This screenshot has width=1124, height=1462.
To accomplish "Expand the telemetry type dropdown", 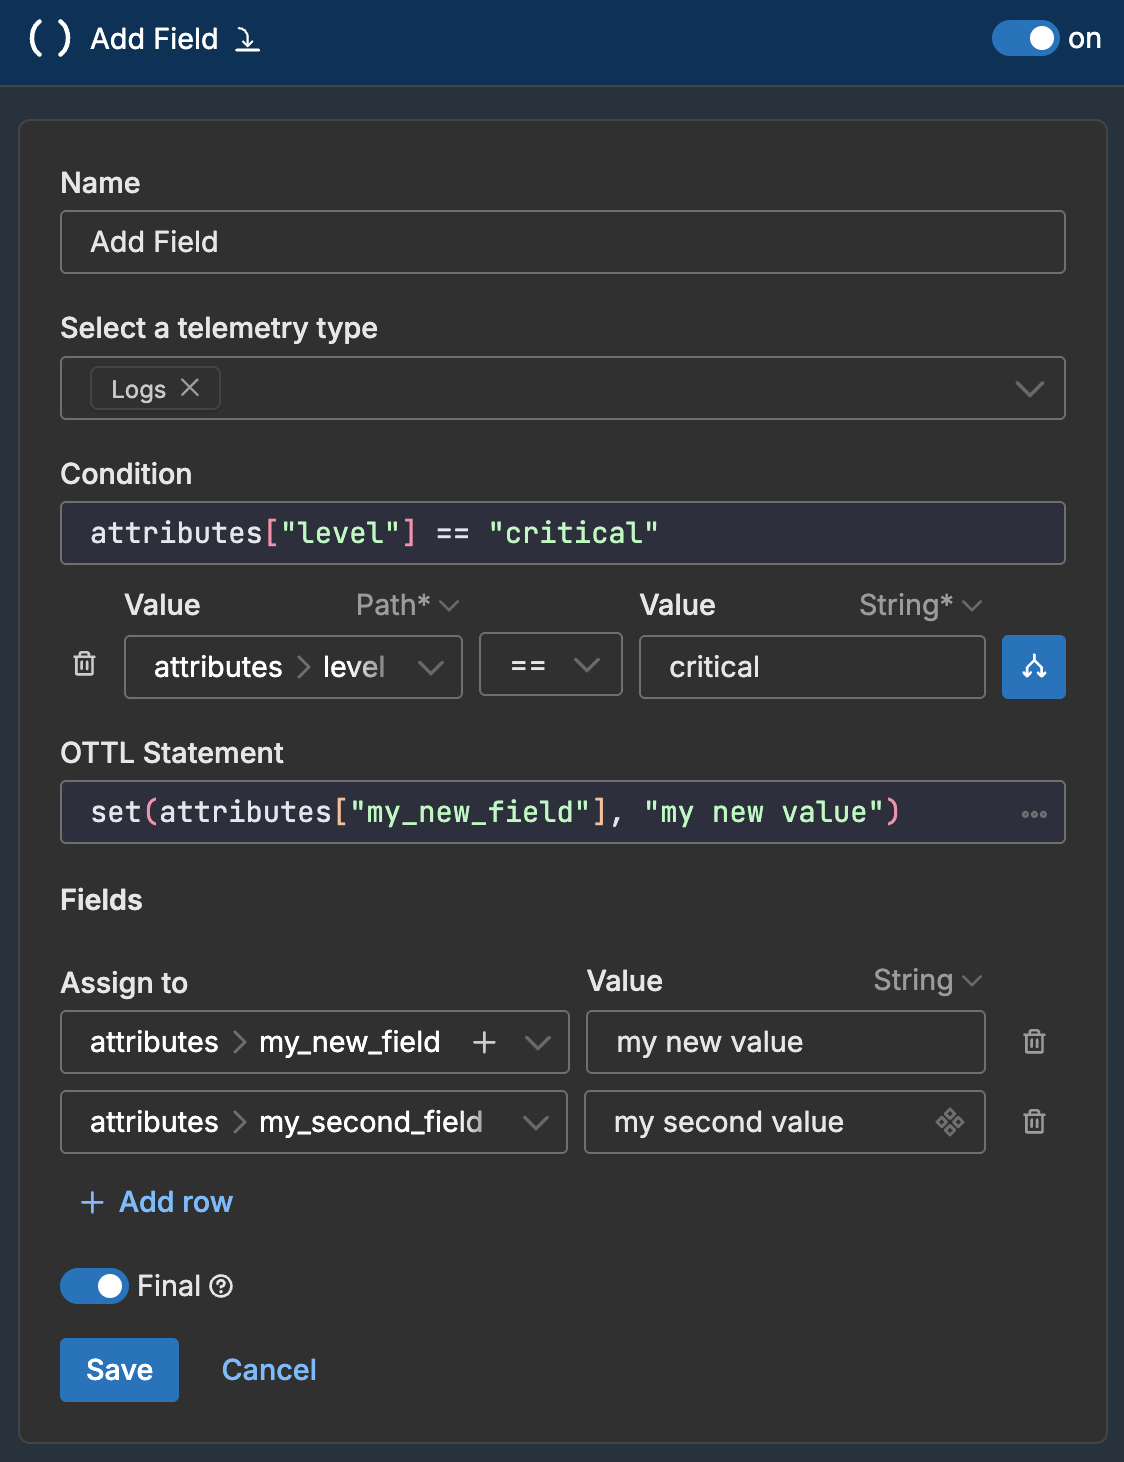I will 1029,389.
